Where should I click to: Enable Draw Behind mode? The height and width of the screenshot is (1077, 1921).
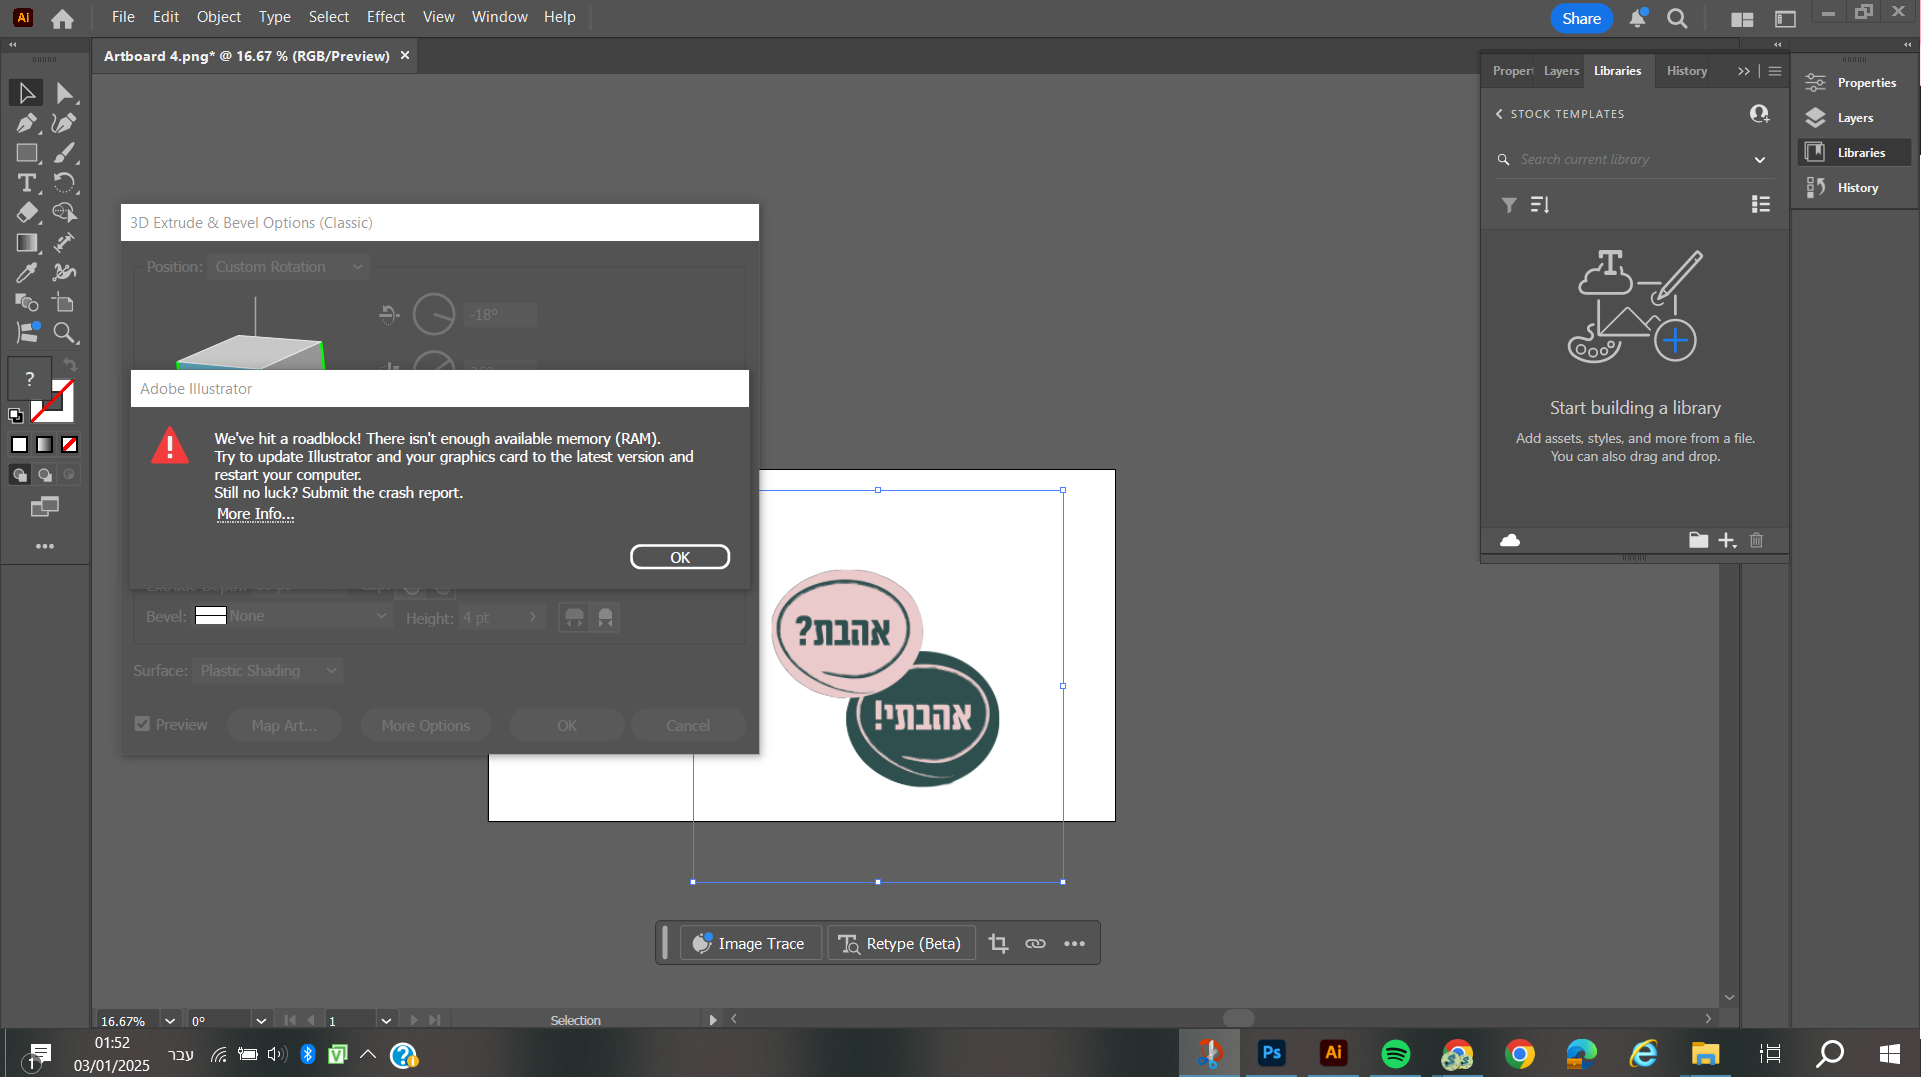click(x=44, y=475)
